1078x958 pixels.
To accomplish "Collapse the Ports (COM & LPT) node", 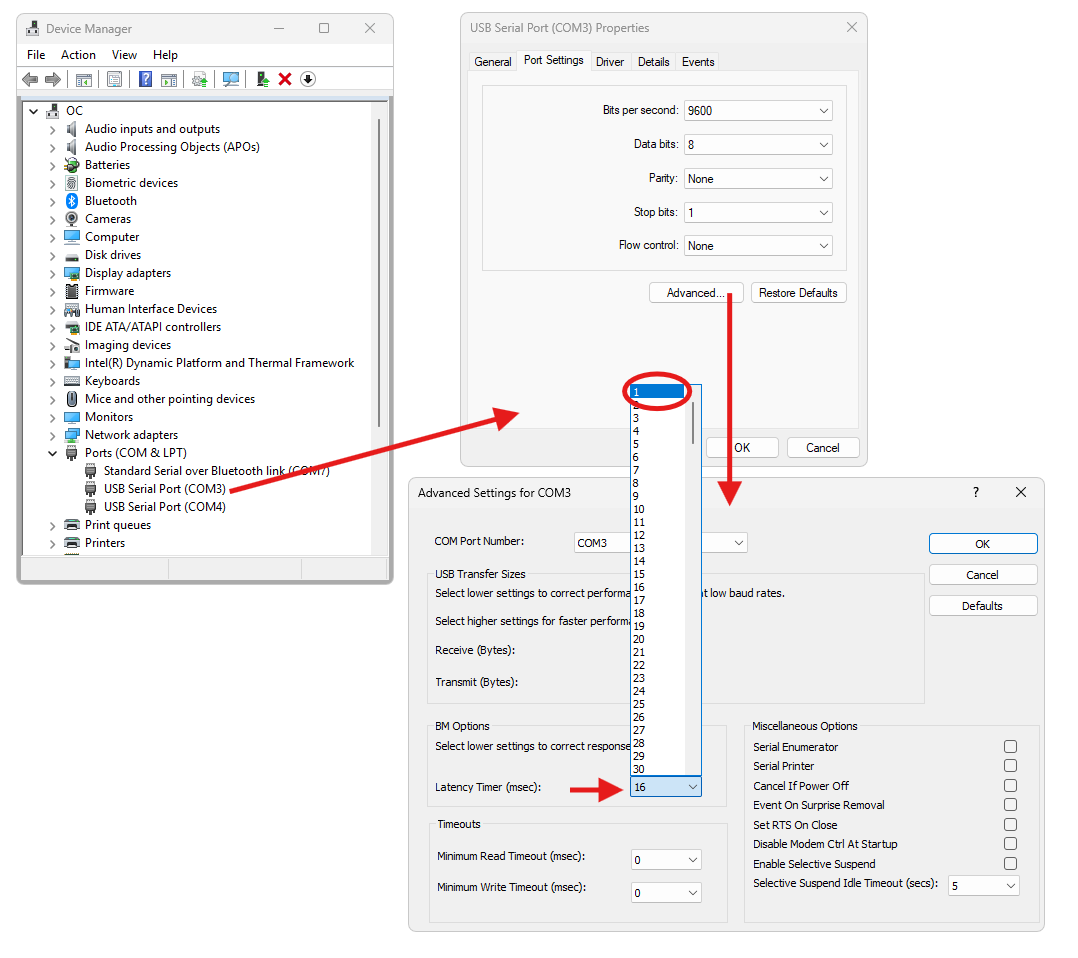I will pyautogui.click(x=52, y=453).
